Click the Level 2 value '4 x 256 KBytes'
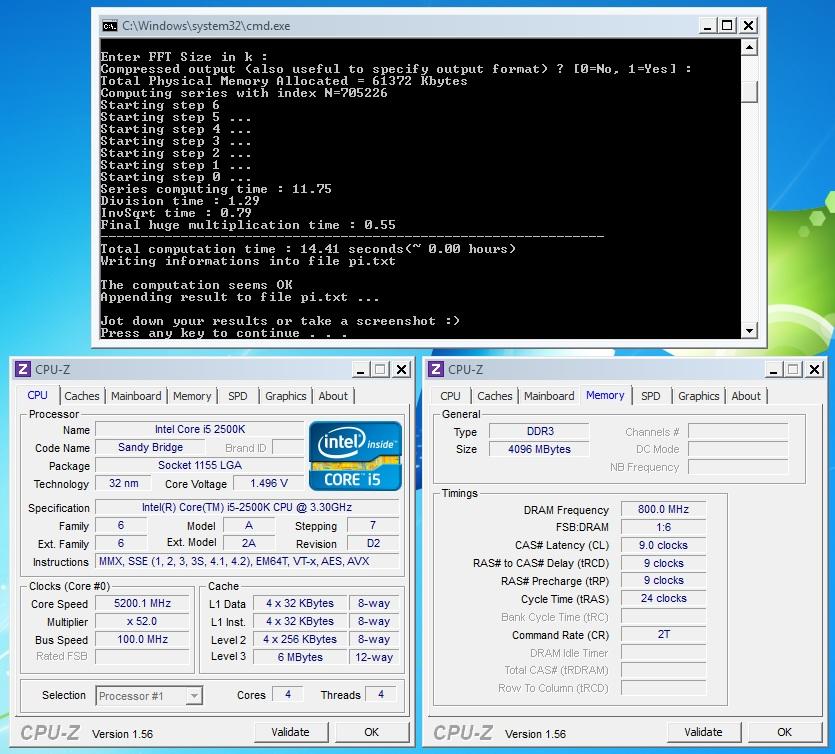835x754 pixels. click(300, 639)
